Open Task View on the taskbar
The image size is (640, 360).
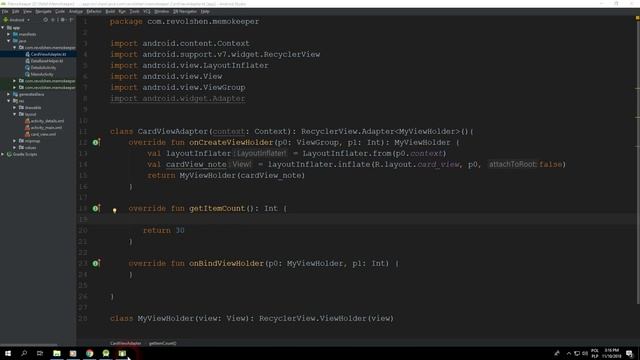point(40,353)
